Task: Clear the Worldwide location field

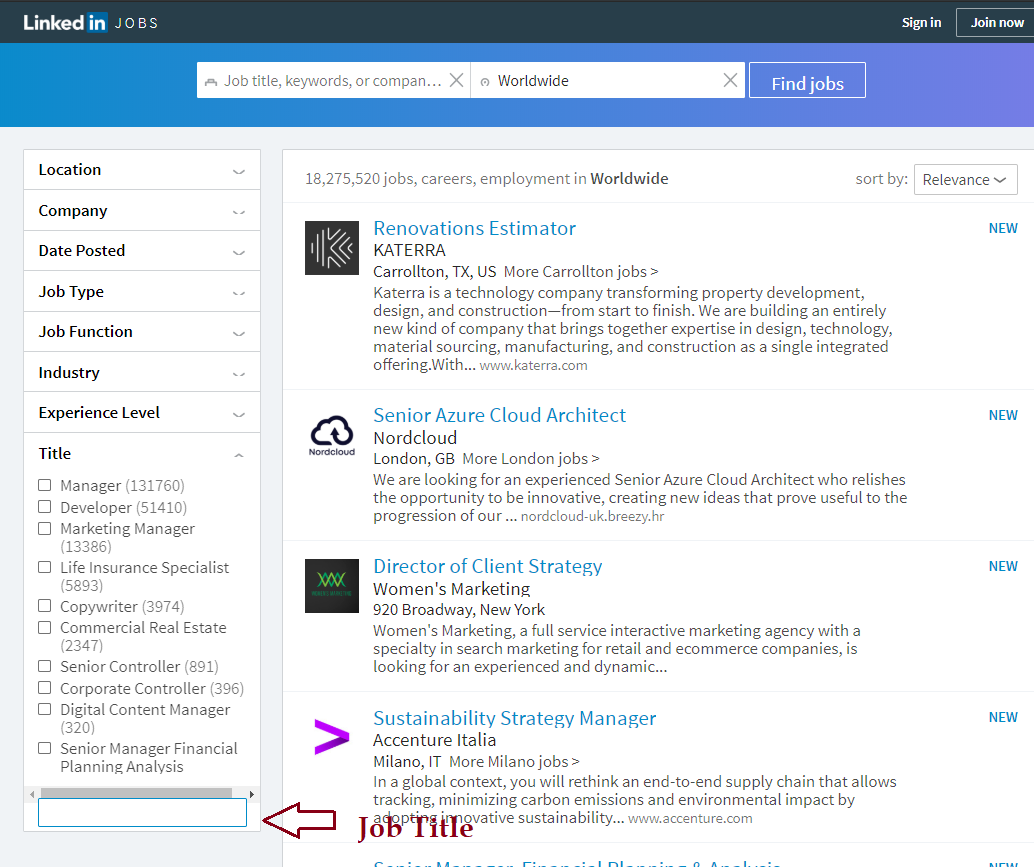Action: tap(730, 81)
